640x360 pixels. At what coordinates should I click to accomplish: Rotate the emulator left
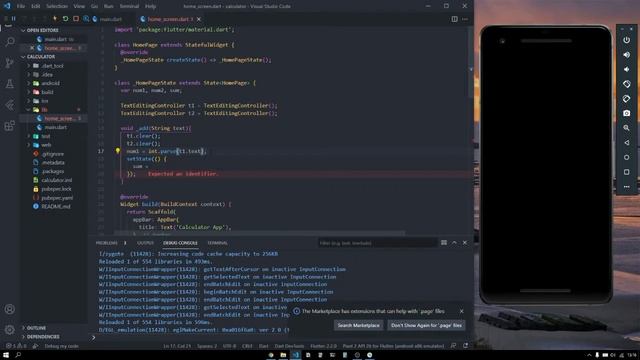[x=627, y=84]
